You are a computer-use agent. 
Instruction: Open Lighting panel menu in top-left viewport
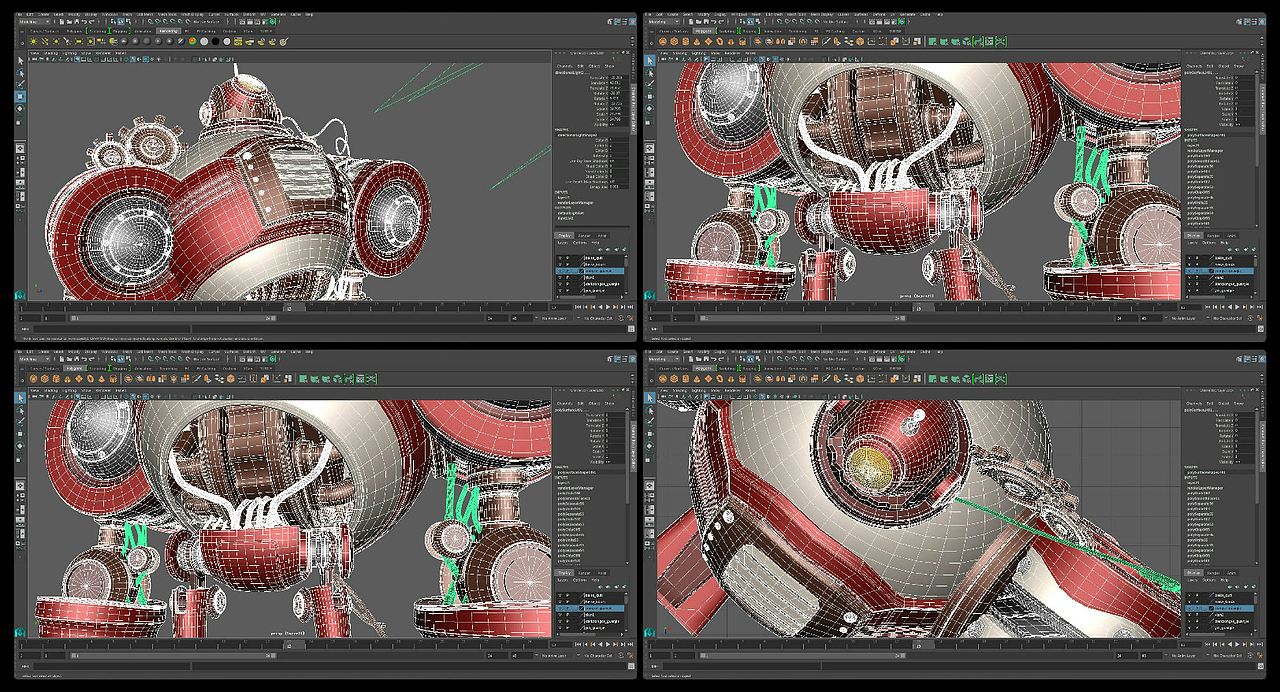coord(70,53)
